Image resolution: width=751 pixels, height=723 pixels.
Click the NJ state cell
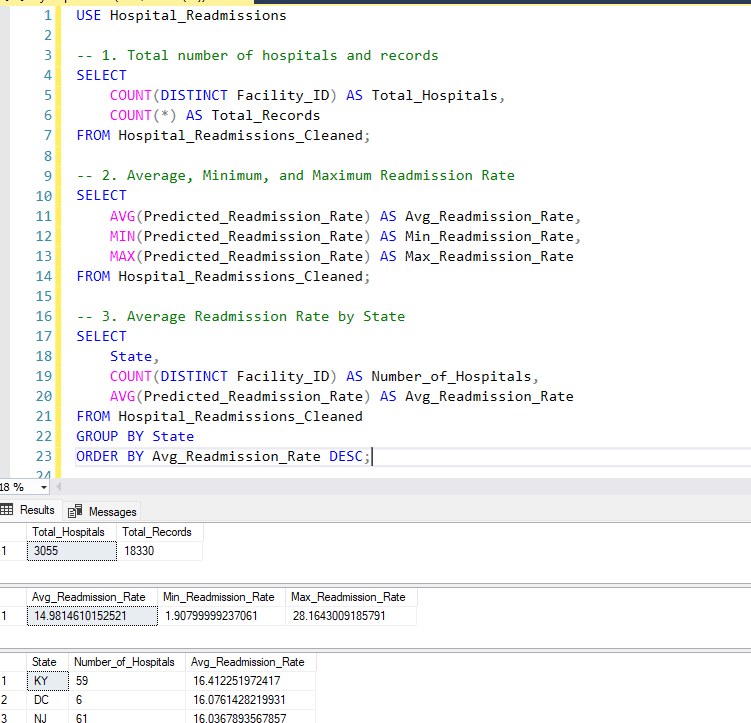[47, 718]
